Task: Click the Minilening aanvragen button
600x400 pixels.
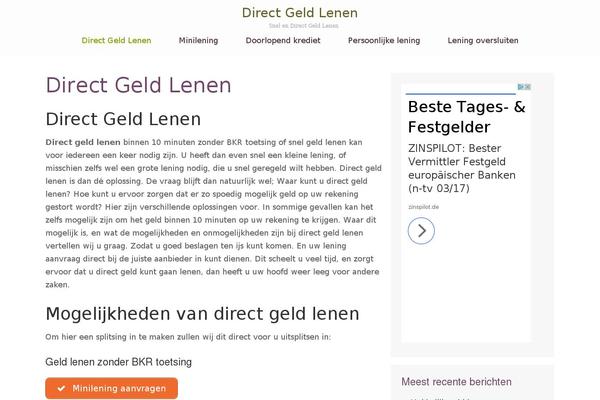Action: [111, 388]
